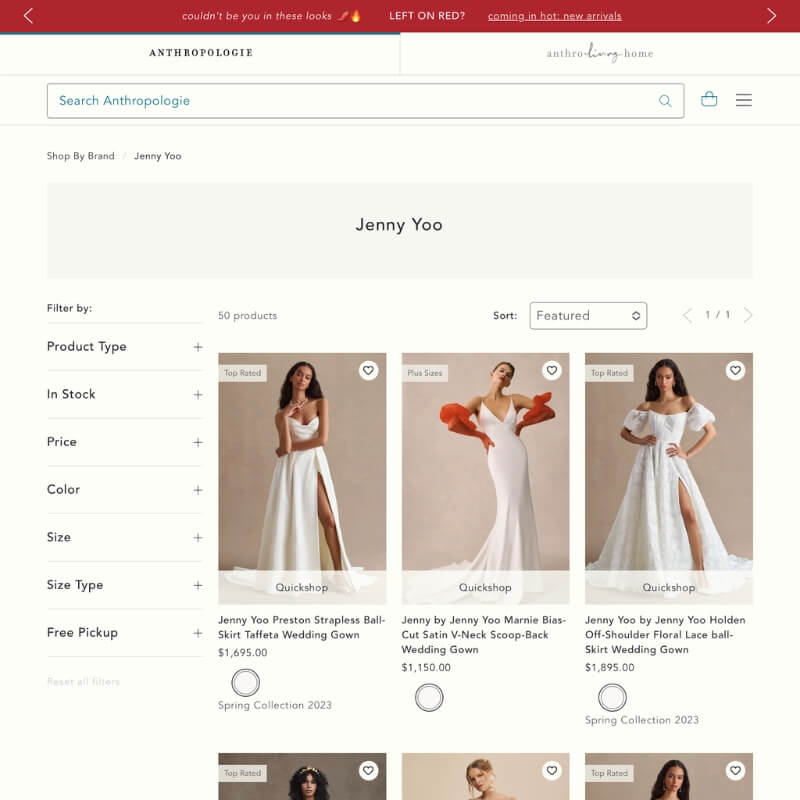The height and width of the screenshot is (800, 800).
Task: Click the Plus Sizes badge on Marnie gown
Action: click(x=424, y=373)
